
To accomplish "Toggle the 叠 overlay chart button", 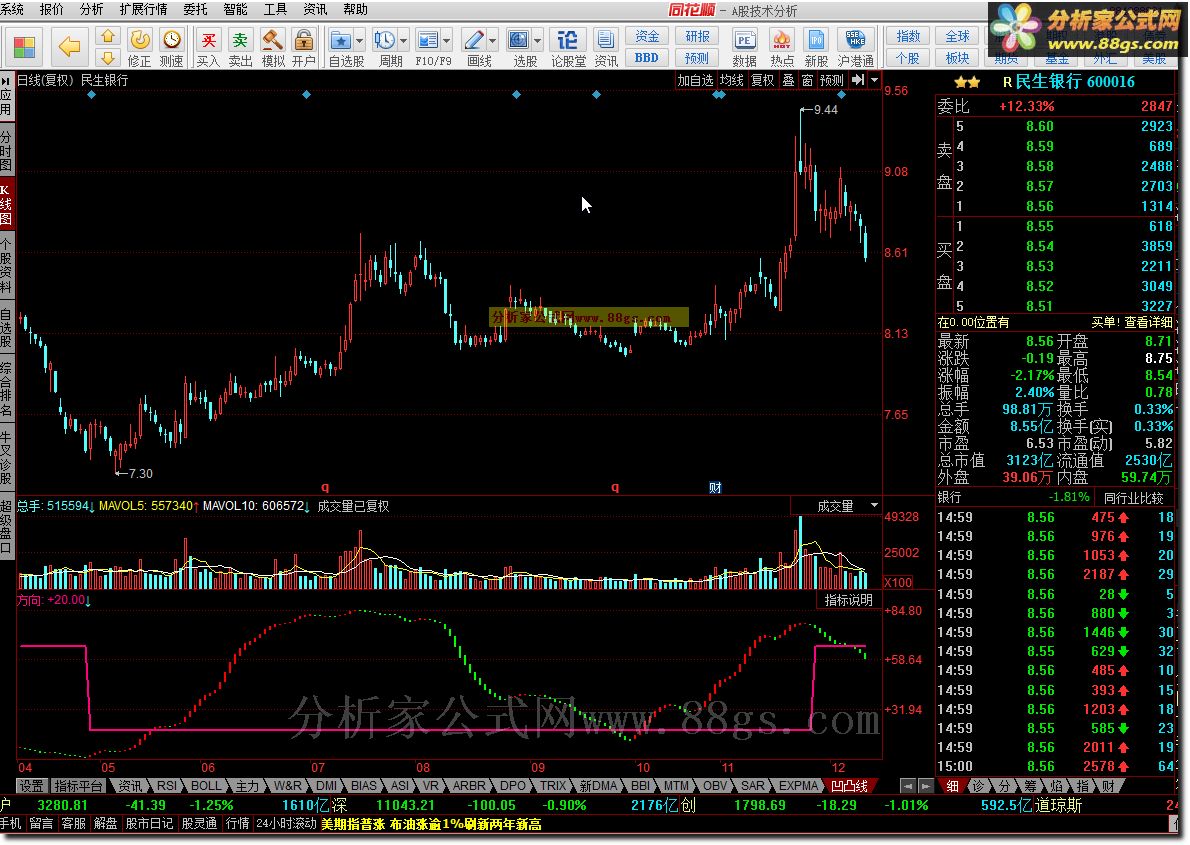I will point(789,80).
